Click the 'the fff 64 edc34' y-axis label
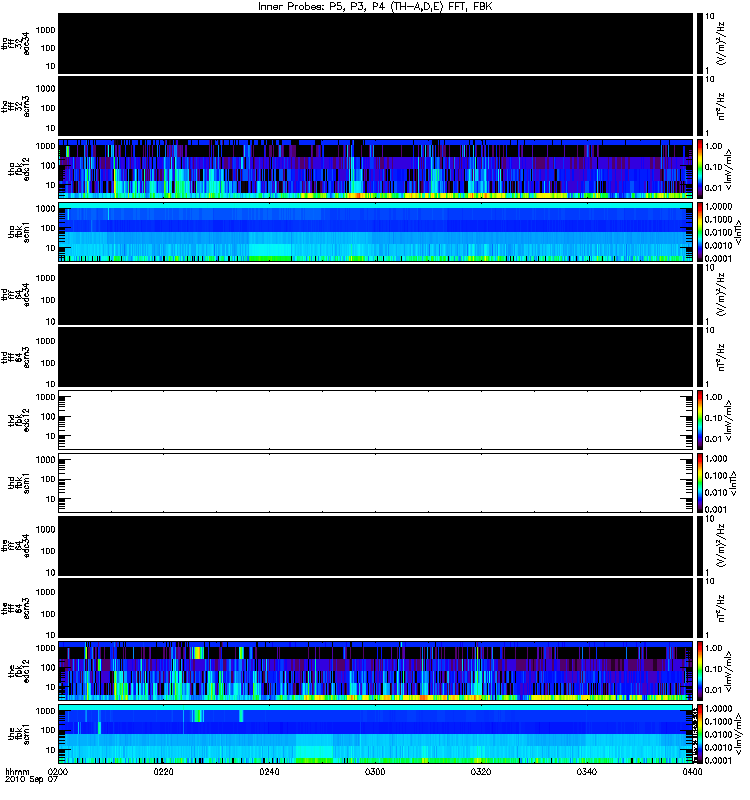Screen dimensions: 750x800 15,545
